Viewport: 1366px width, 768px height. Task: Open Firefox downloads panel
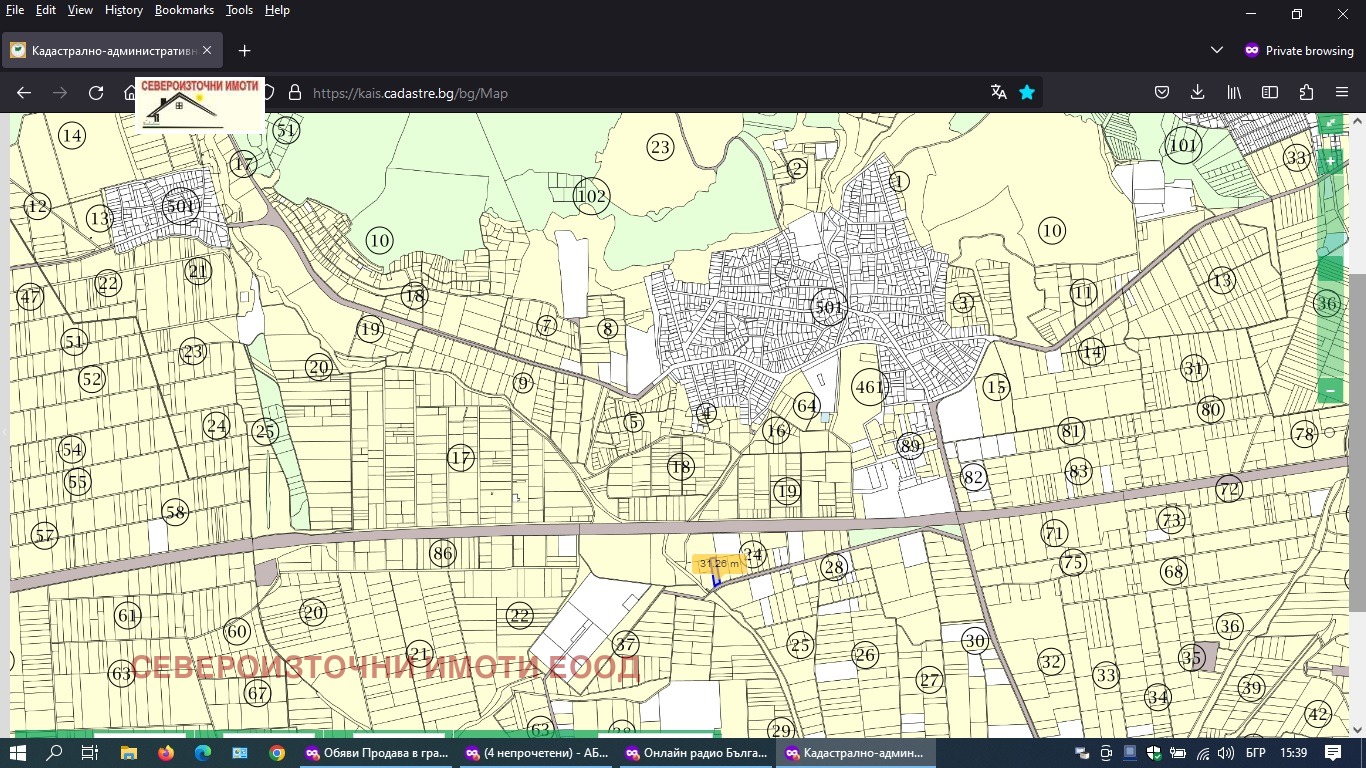click(x=1197, y=92)
